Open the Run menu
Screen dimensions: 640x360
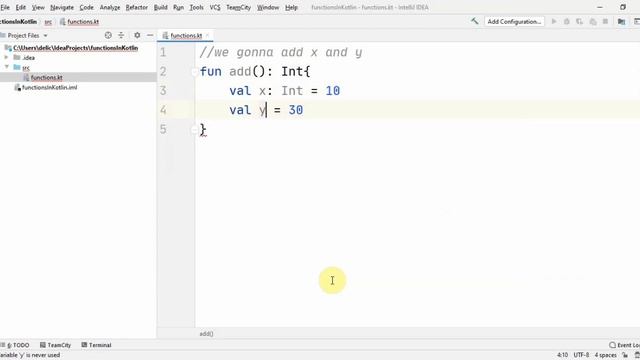point(178,7)
